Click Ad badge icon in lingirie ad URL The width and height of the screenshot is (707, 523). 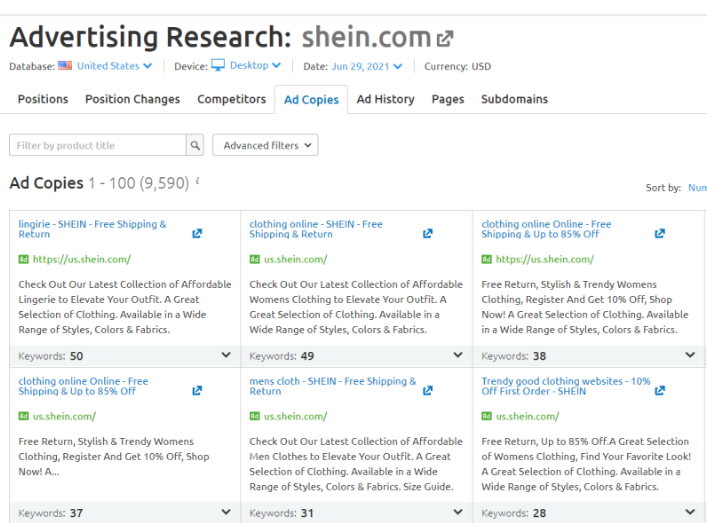click(x=23, y=259)
